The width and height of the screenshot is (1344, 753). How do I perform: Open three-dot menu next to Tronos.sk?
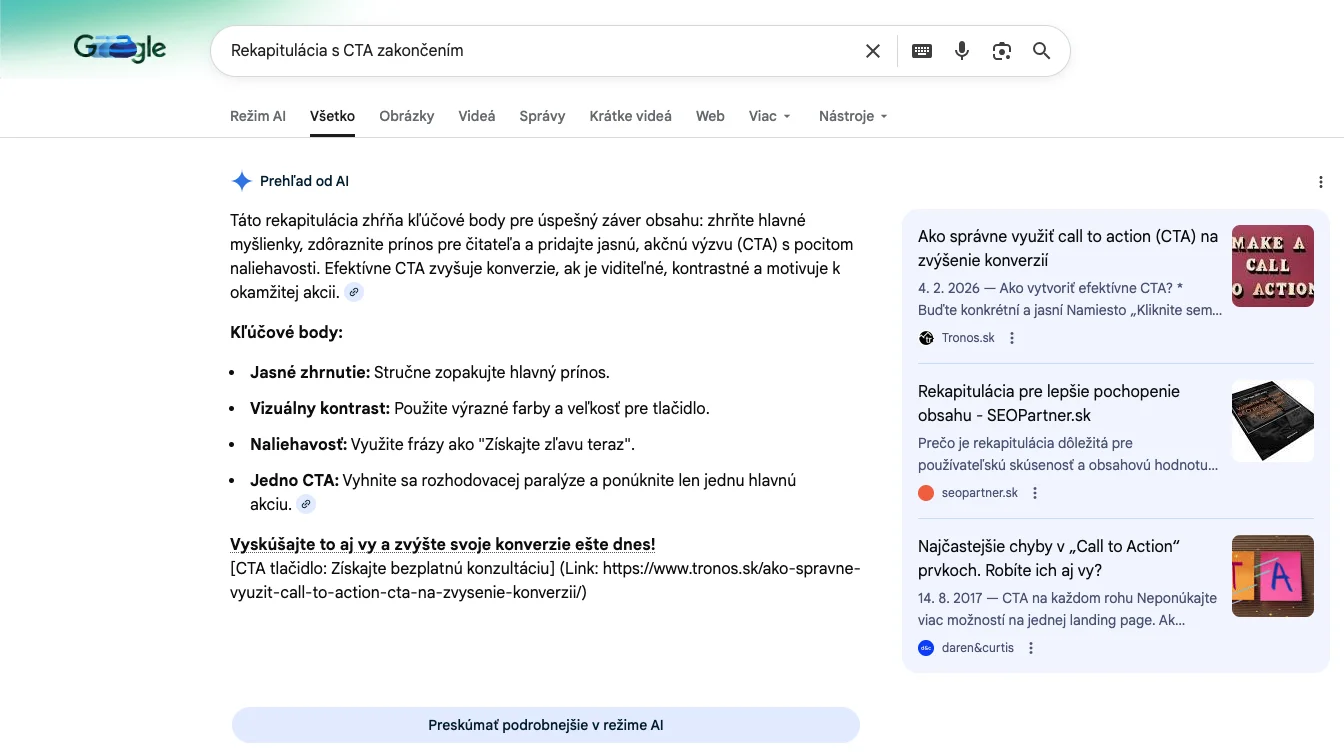[x=1012, y=338]
